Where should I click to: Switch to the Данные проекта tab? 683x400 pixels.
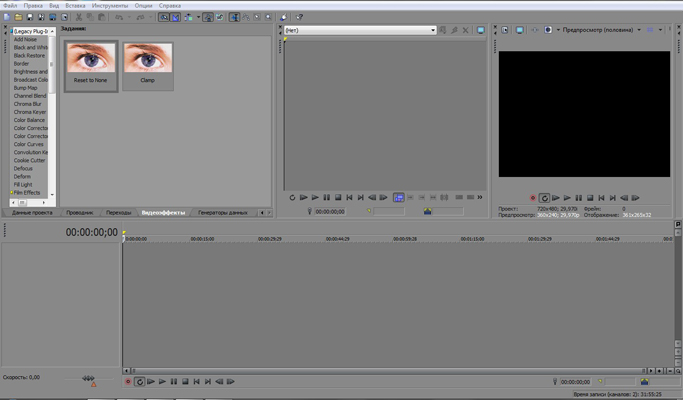32,213
